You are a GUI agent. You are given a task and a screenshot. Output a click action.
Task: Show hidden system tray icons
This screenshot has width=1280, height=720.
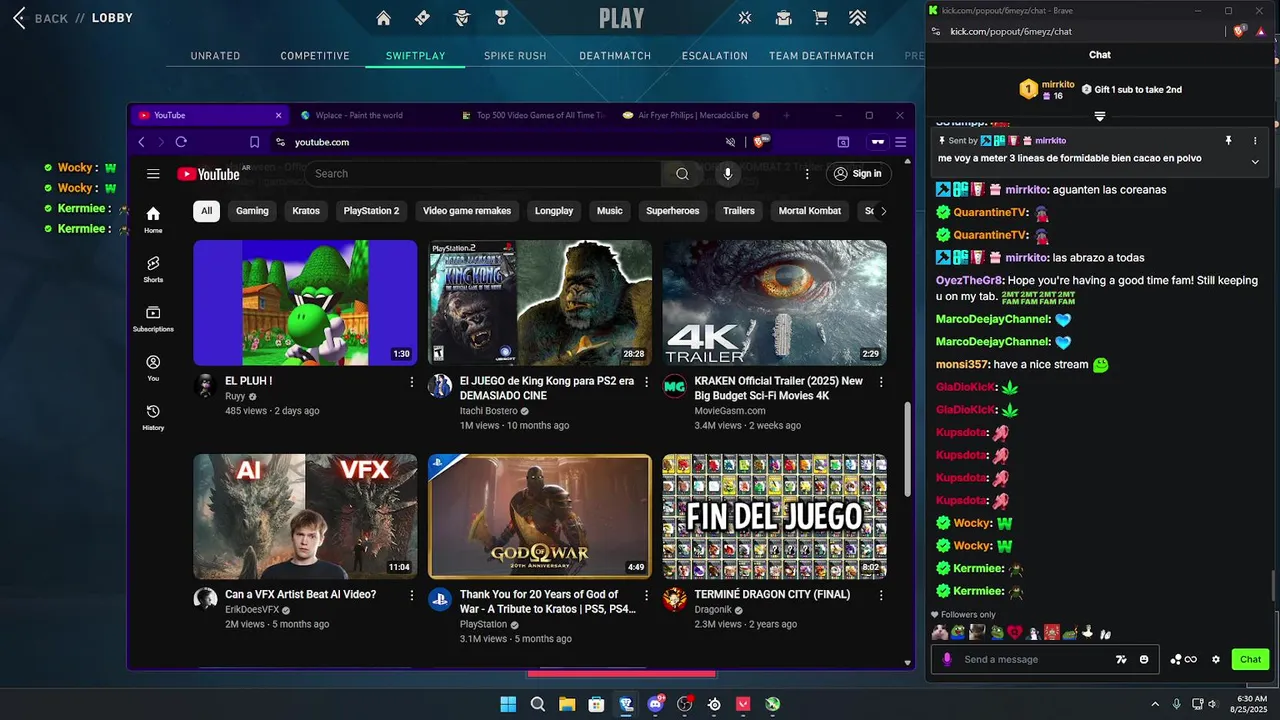tap(1155, 704)
